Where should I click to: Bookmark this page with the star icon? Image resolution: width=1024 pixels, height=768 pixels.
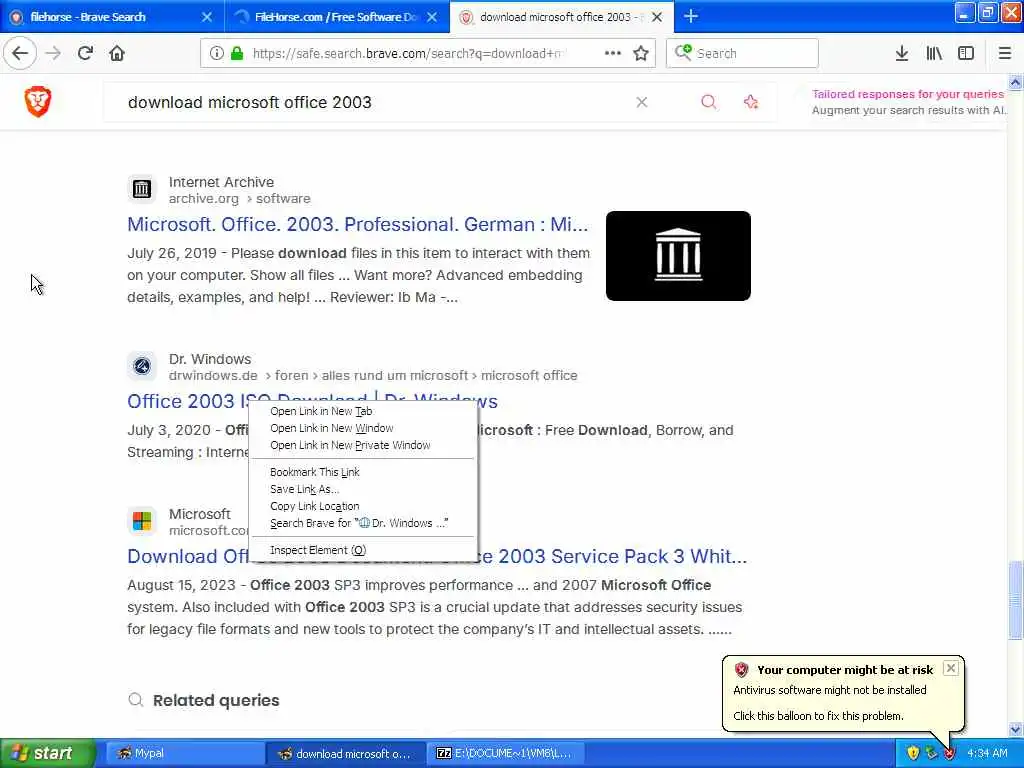(641, 54)
